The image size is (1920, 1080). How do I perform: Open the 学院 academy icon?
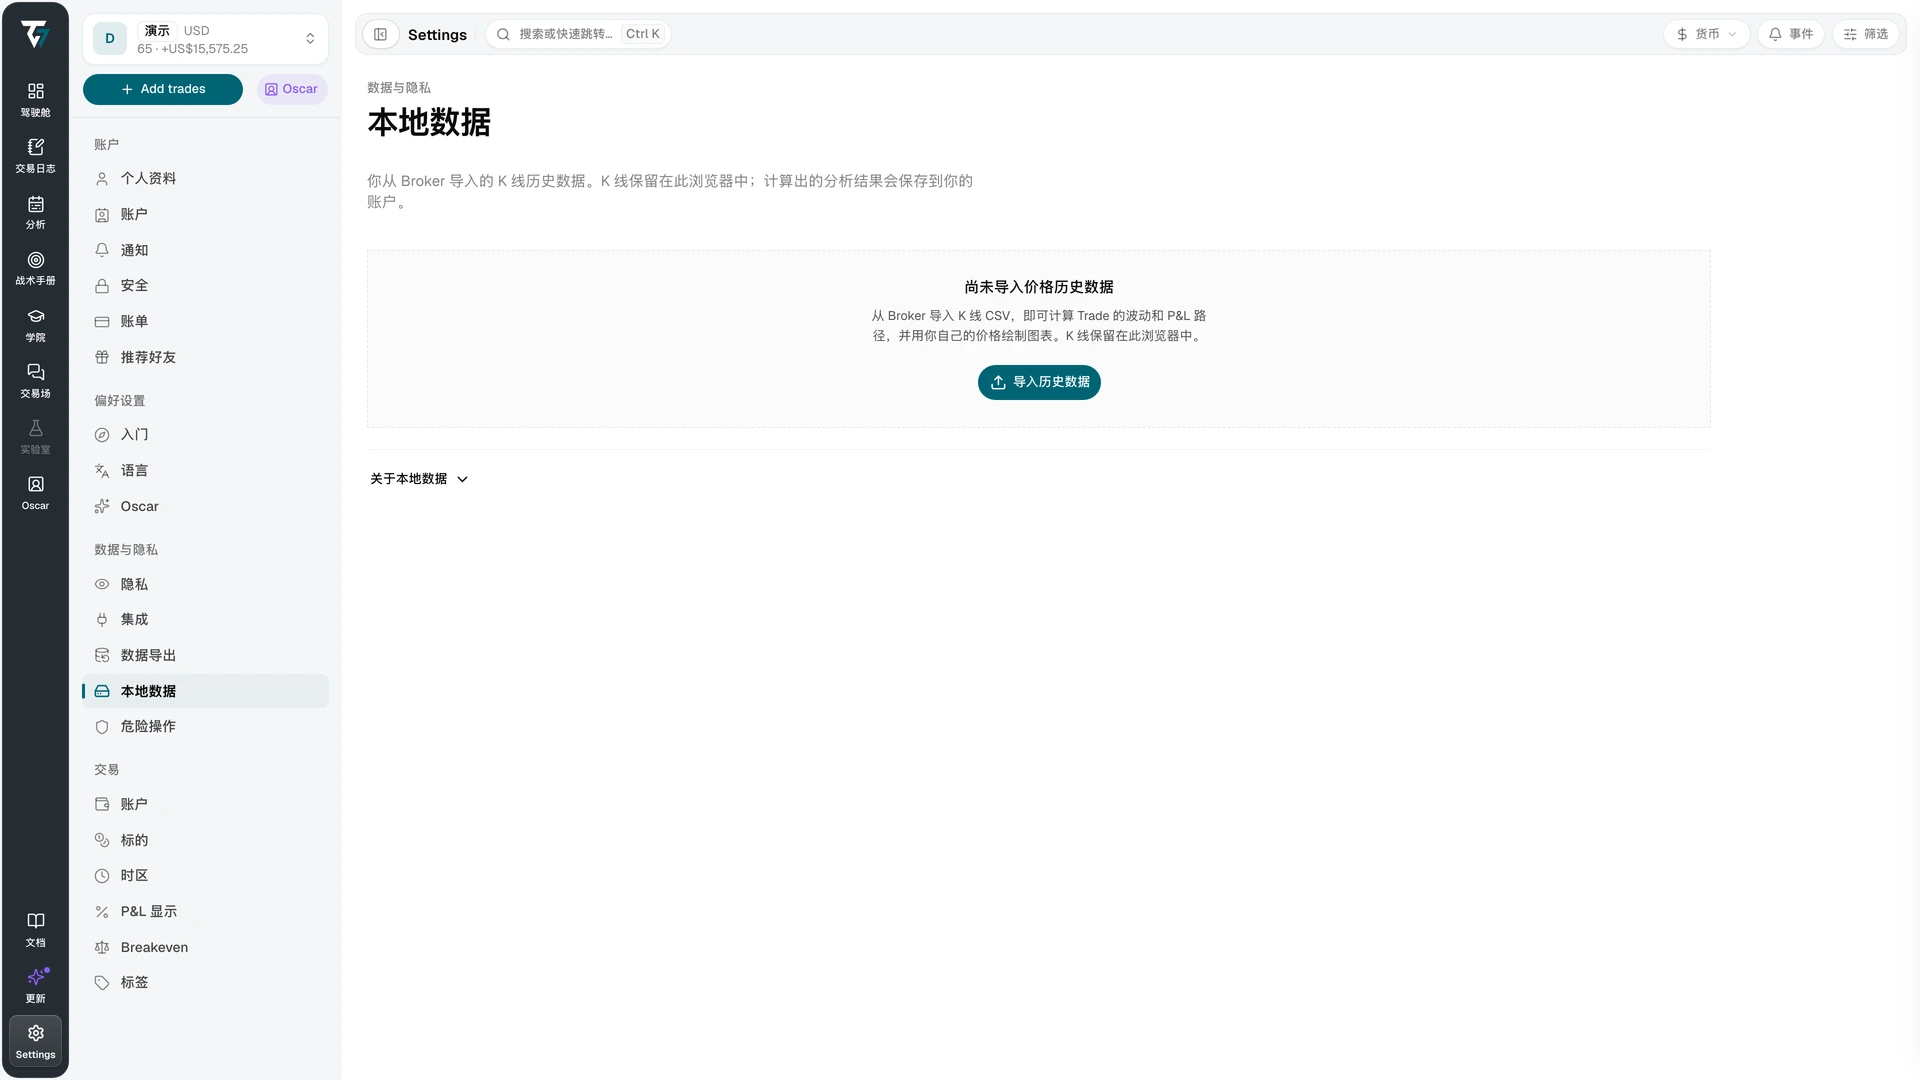pos(35,324)
